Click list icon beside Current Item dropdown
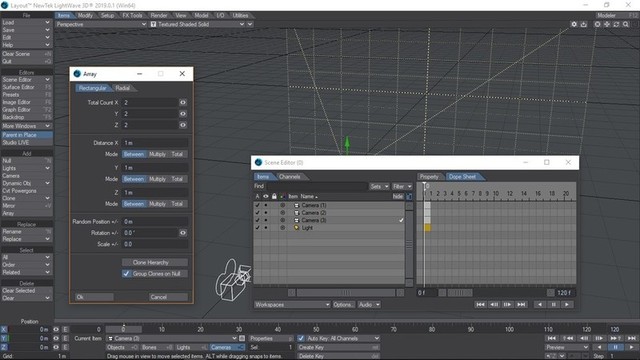 coord(242,338)
